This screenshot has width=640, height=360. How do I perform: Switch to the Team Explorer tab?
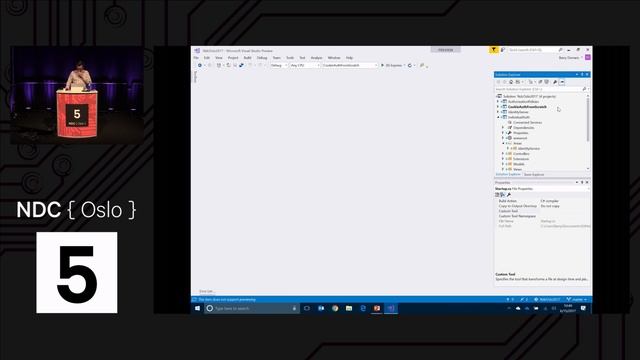(533, 174)
